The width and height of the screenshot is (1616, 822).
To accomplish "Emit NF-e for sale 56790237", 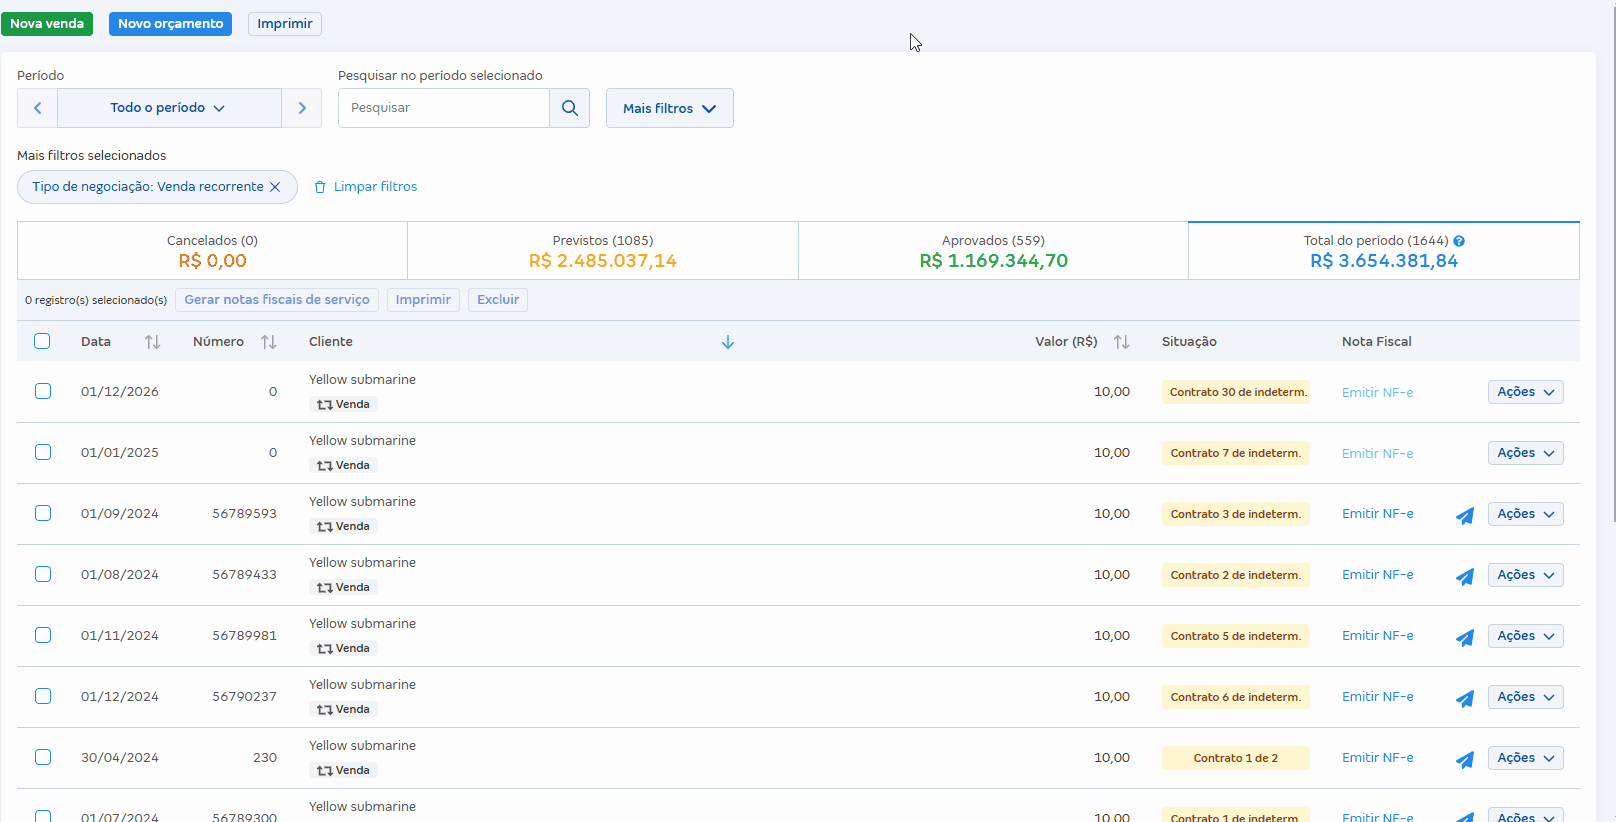I will click(x=1378, y=697).
